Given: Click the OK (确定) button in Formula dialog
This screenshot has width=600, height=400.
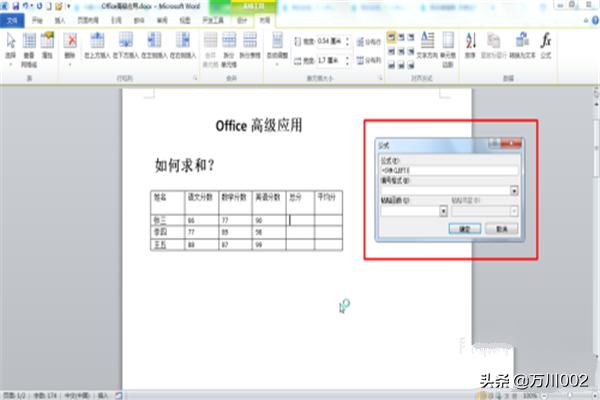Looking at the screenshot, I should 465,229.
